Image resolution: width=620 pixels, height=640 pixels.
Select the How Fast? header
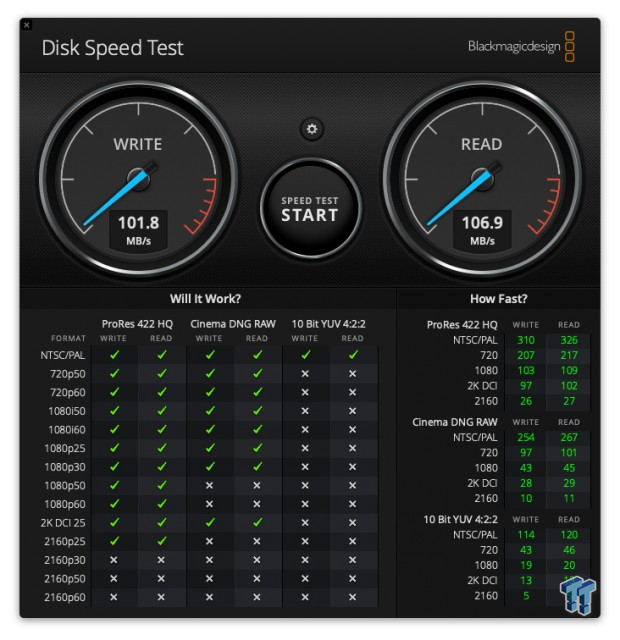tap(498, 299)
